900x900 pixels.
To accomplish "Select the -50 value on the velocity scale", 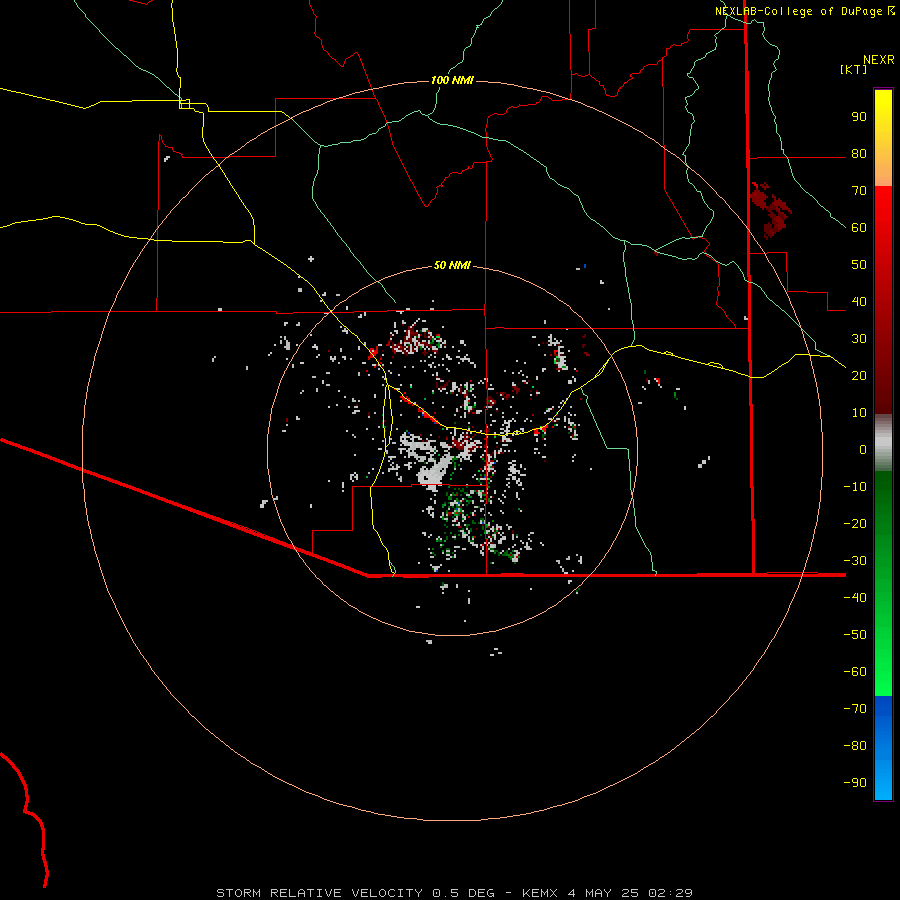I will tap(855, 634).
